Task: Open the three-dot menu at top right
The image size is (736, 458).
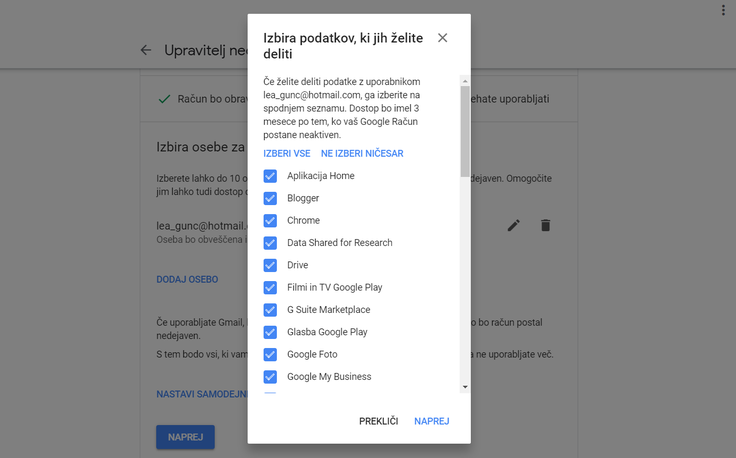Action: 723,10
